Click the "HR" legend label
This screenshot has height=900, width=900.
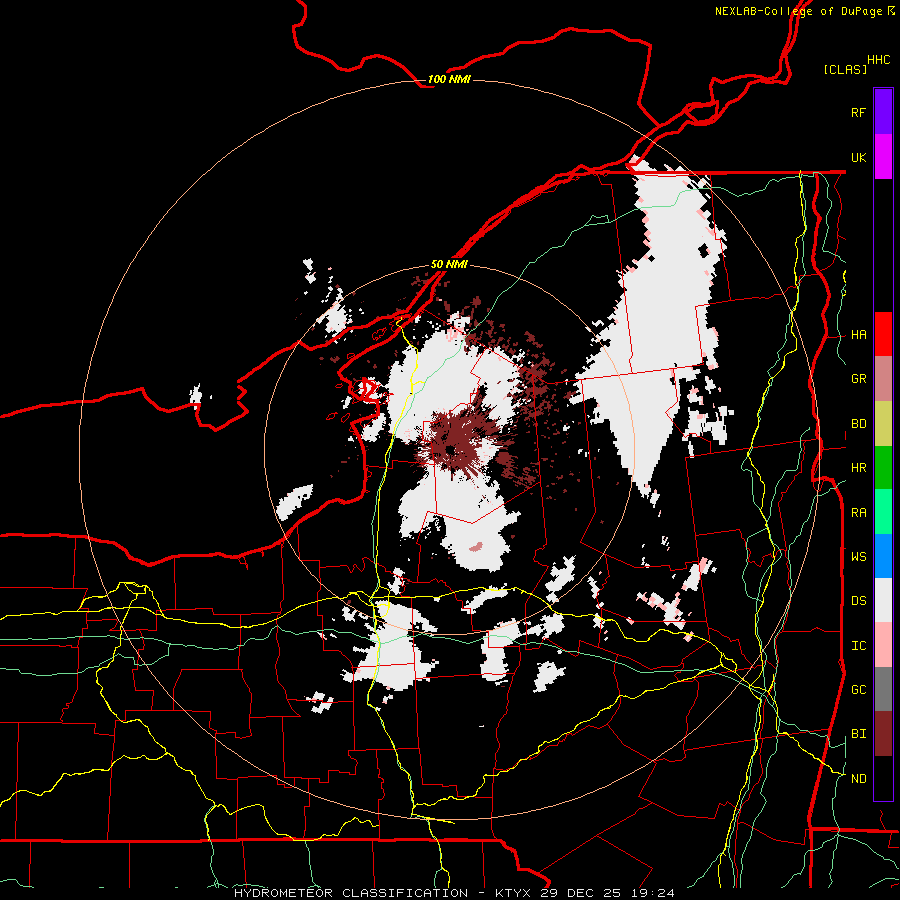pyautogui.click(x=858, y=468)
